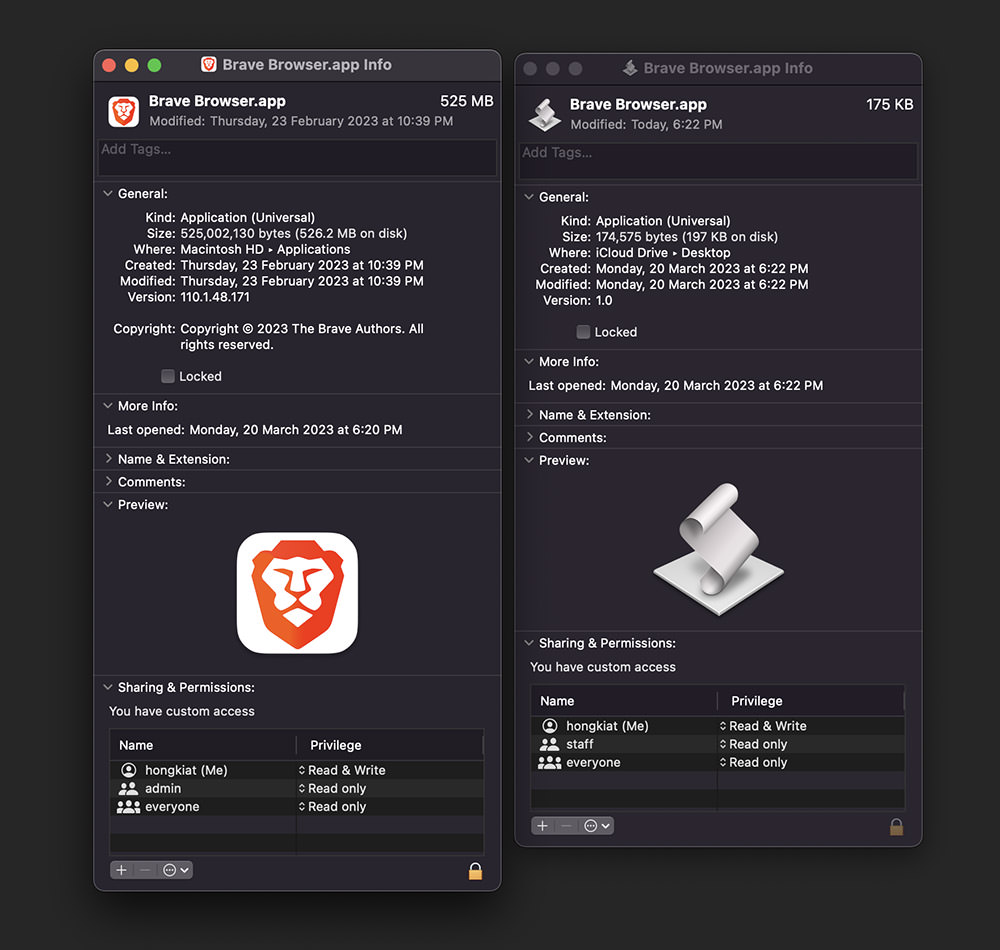Select the staff group icon in right window
Viewport: 1000px width, 950px height.
tap(549, 744)
